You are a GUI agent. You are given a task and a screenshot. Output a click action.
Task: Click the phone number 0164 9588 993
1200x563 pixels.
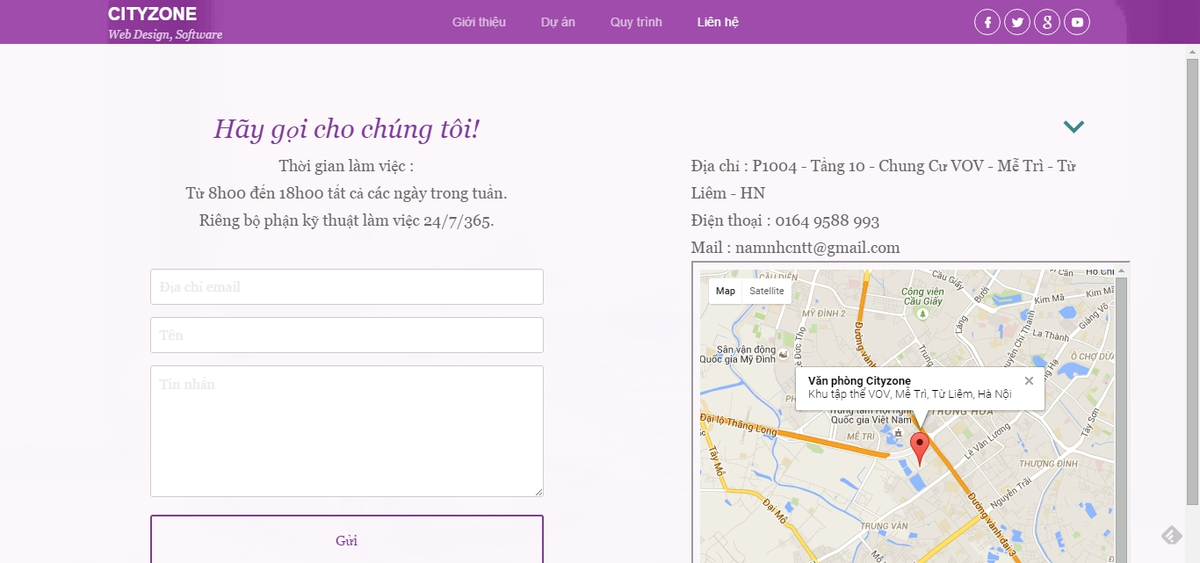point(826,220)
